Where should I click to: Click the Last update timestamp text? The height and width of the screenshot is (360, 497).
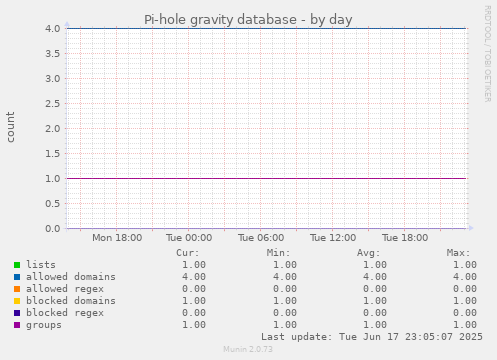pyautogui.click(x=372, y=337)
